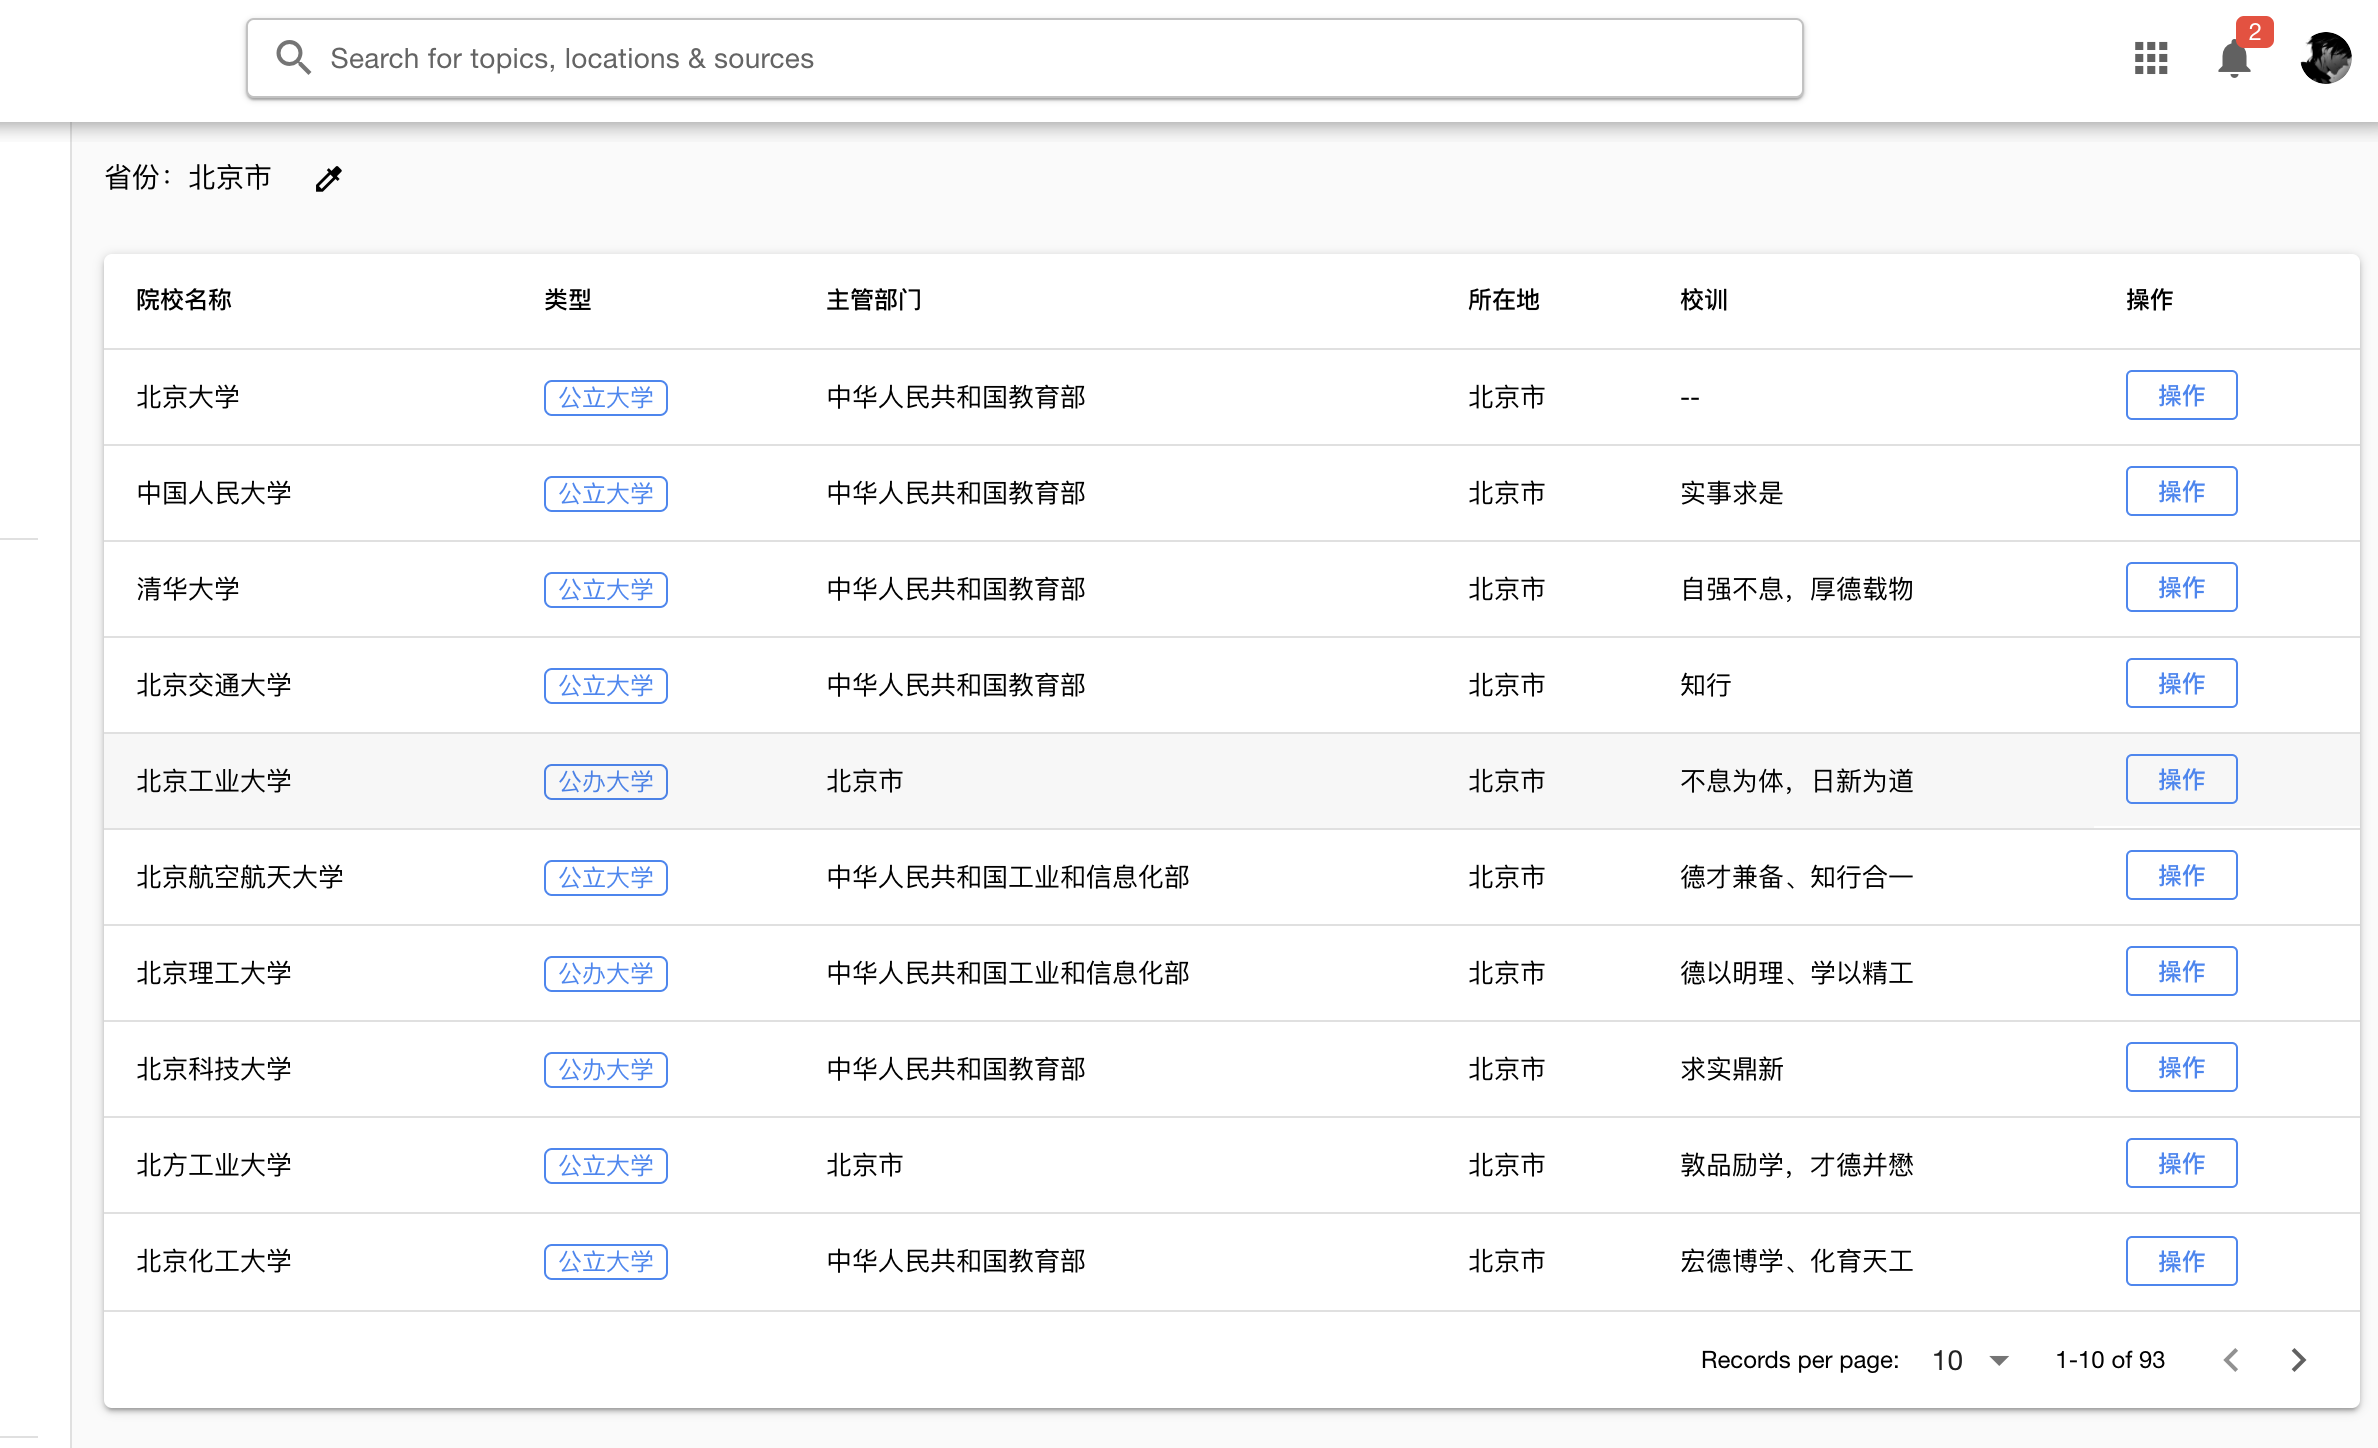
Task: Go to next page of records
Action: coord(2298,1360)
